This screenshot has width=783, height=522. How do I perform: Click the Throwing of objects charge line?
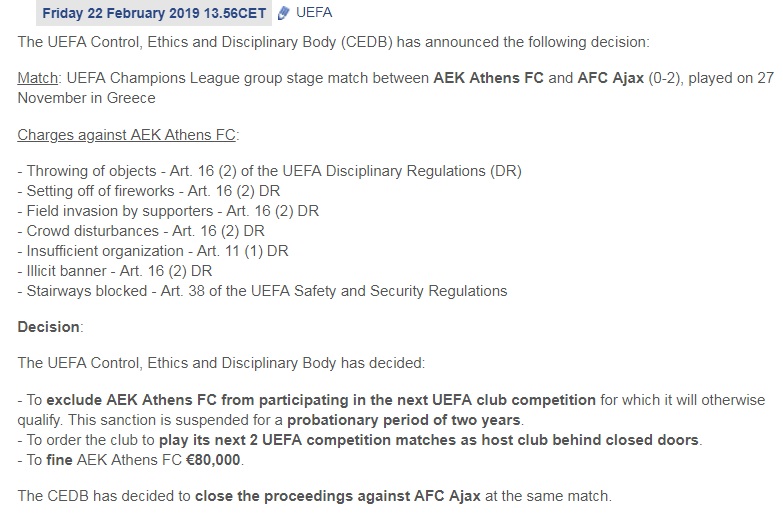(270, 171)
